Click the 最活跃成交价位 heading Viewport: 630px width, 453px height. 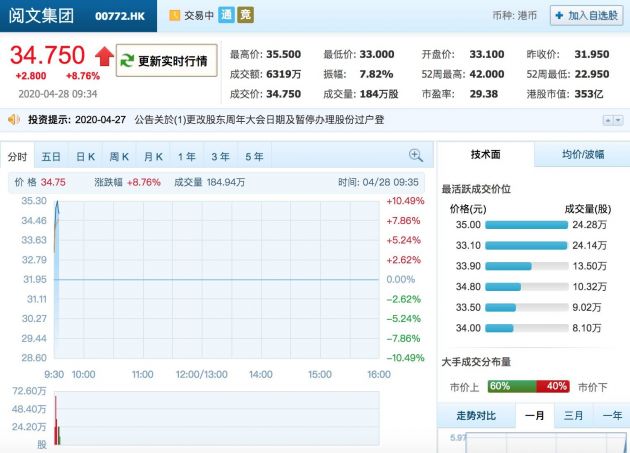(476, 189)
